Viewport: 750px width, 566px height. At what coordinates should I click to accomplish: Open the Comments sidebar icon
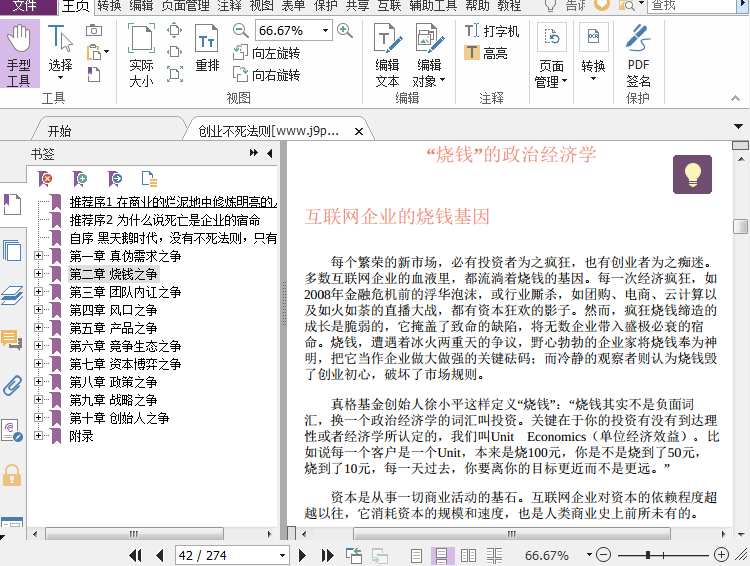click(12, 340)
